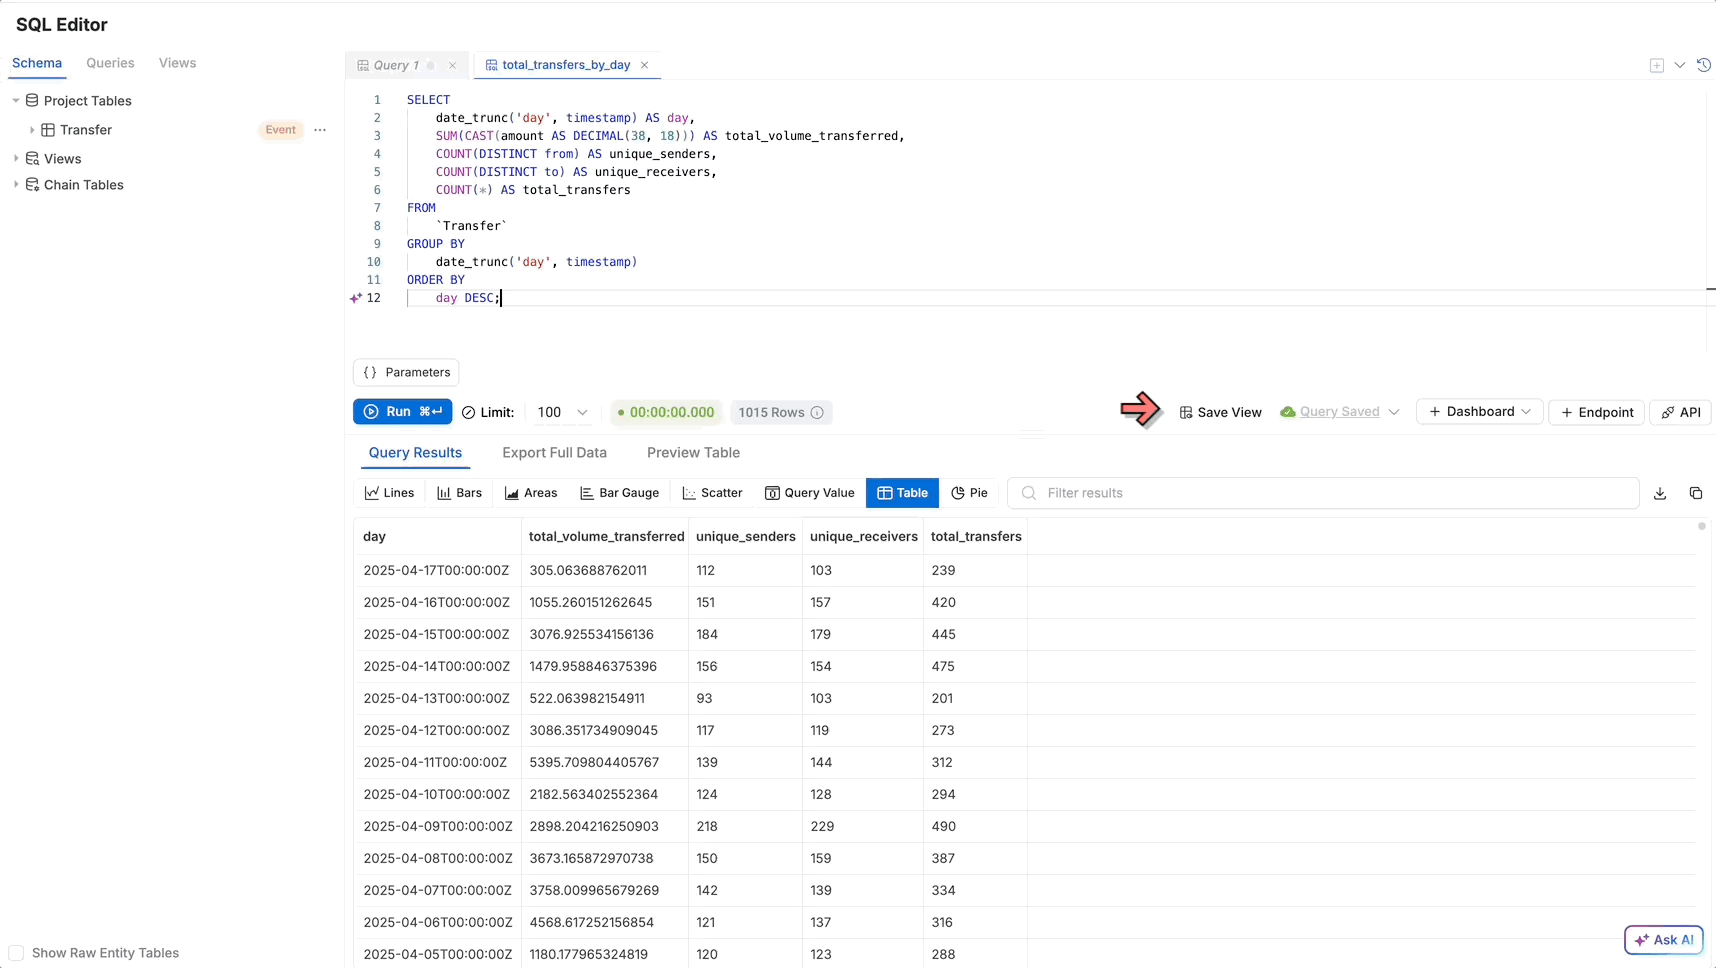This screenshot has width=1716, height=968.
Task: Run the SQL query
Action: pyautogui.click(x=402, y=412)
